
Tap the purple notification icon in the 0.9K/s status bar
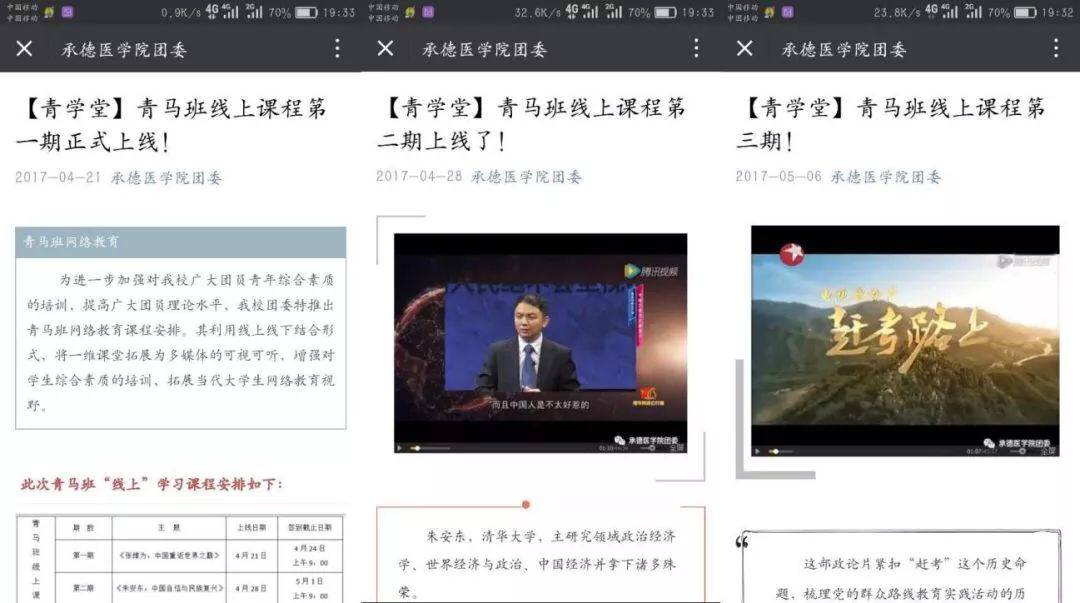click(x=68, y=12)
